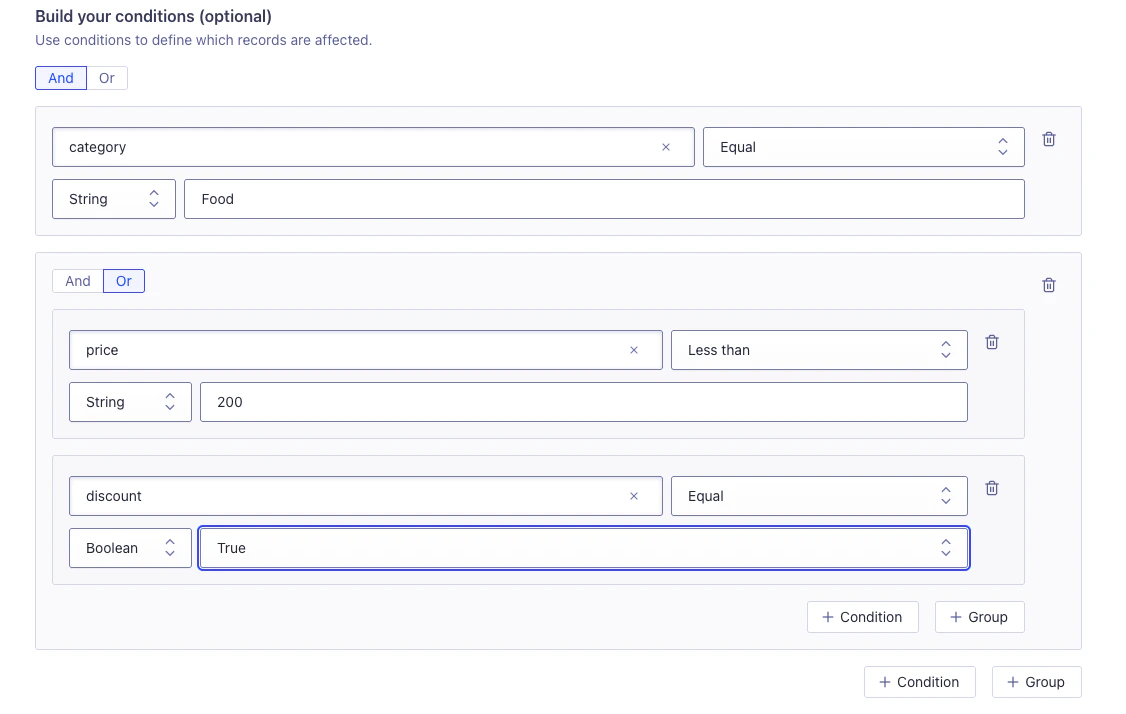Screen dimensions: 1126x714
Task: Add Group inside nested group
Action: [980, 617]
